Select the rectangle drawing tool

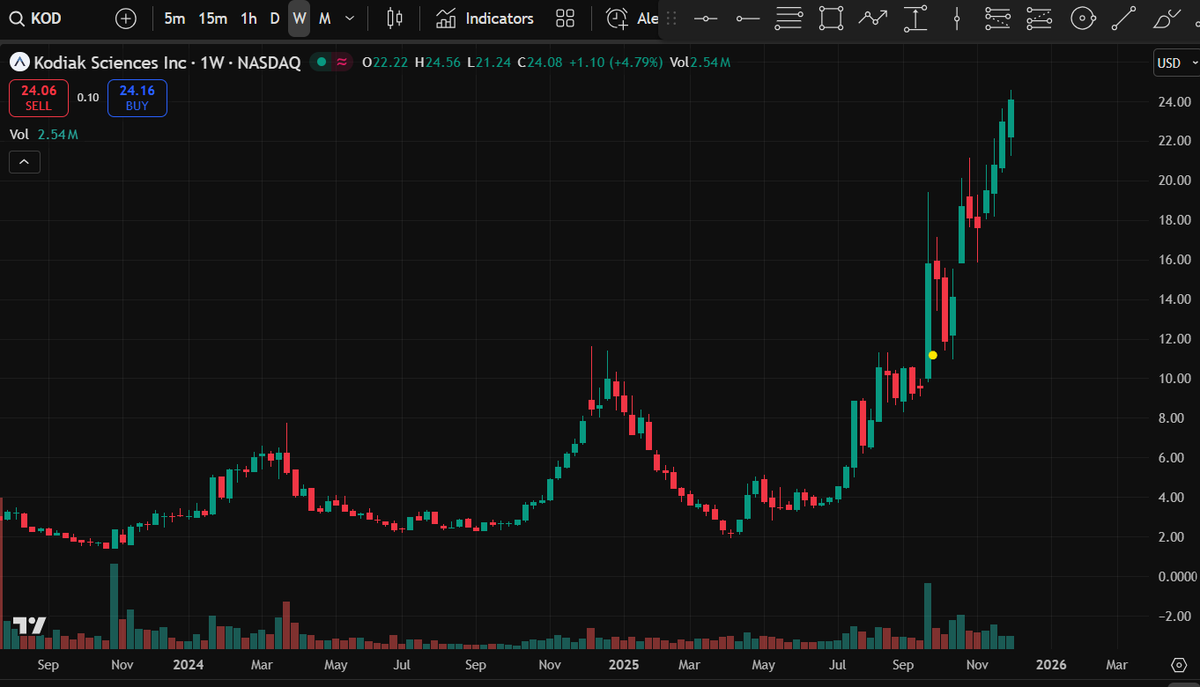pos(830,18)
